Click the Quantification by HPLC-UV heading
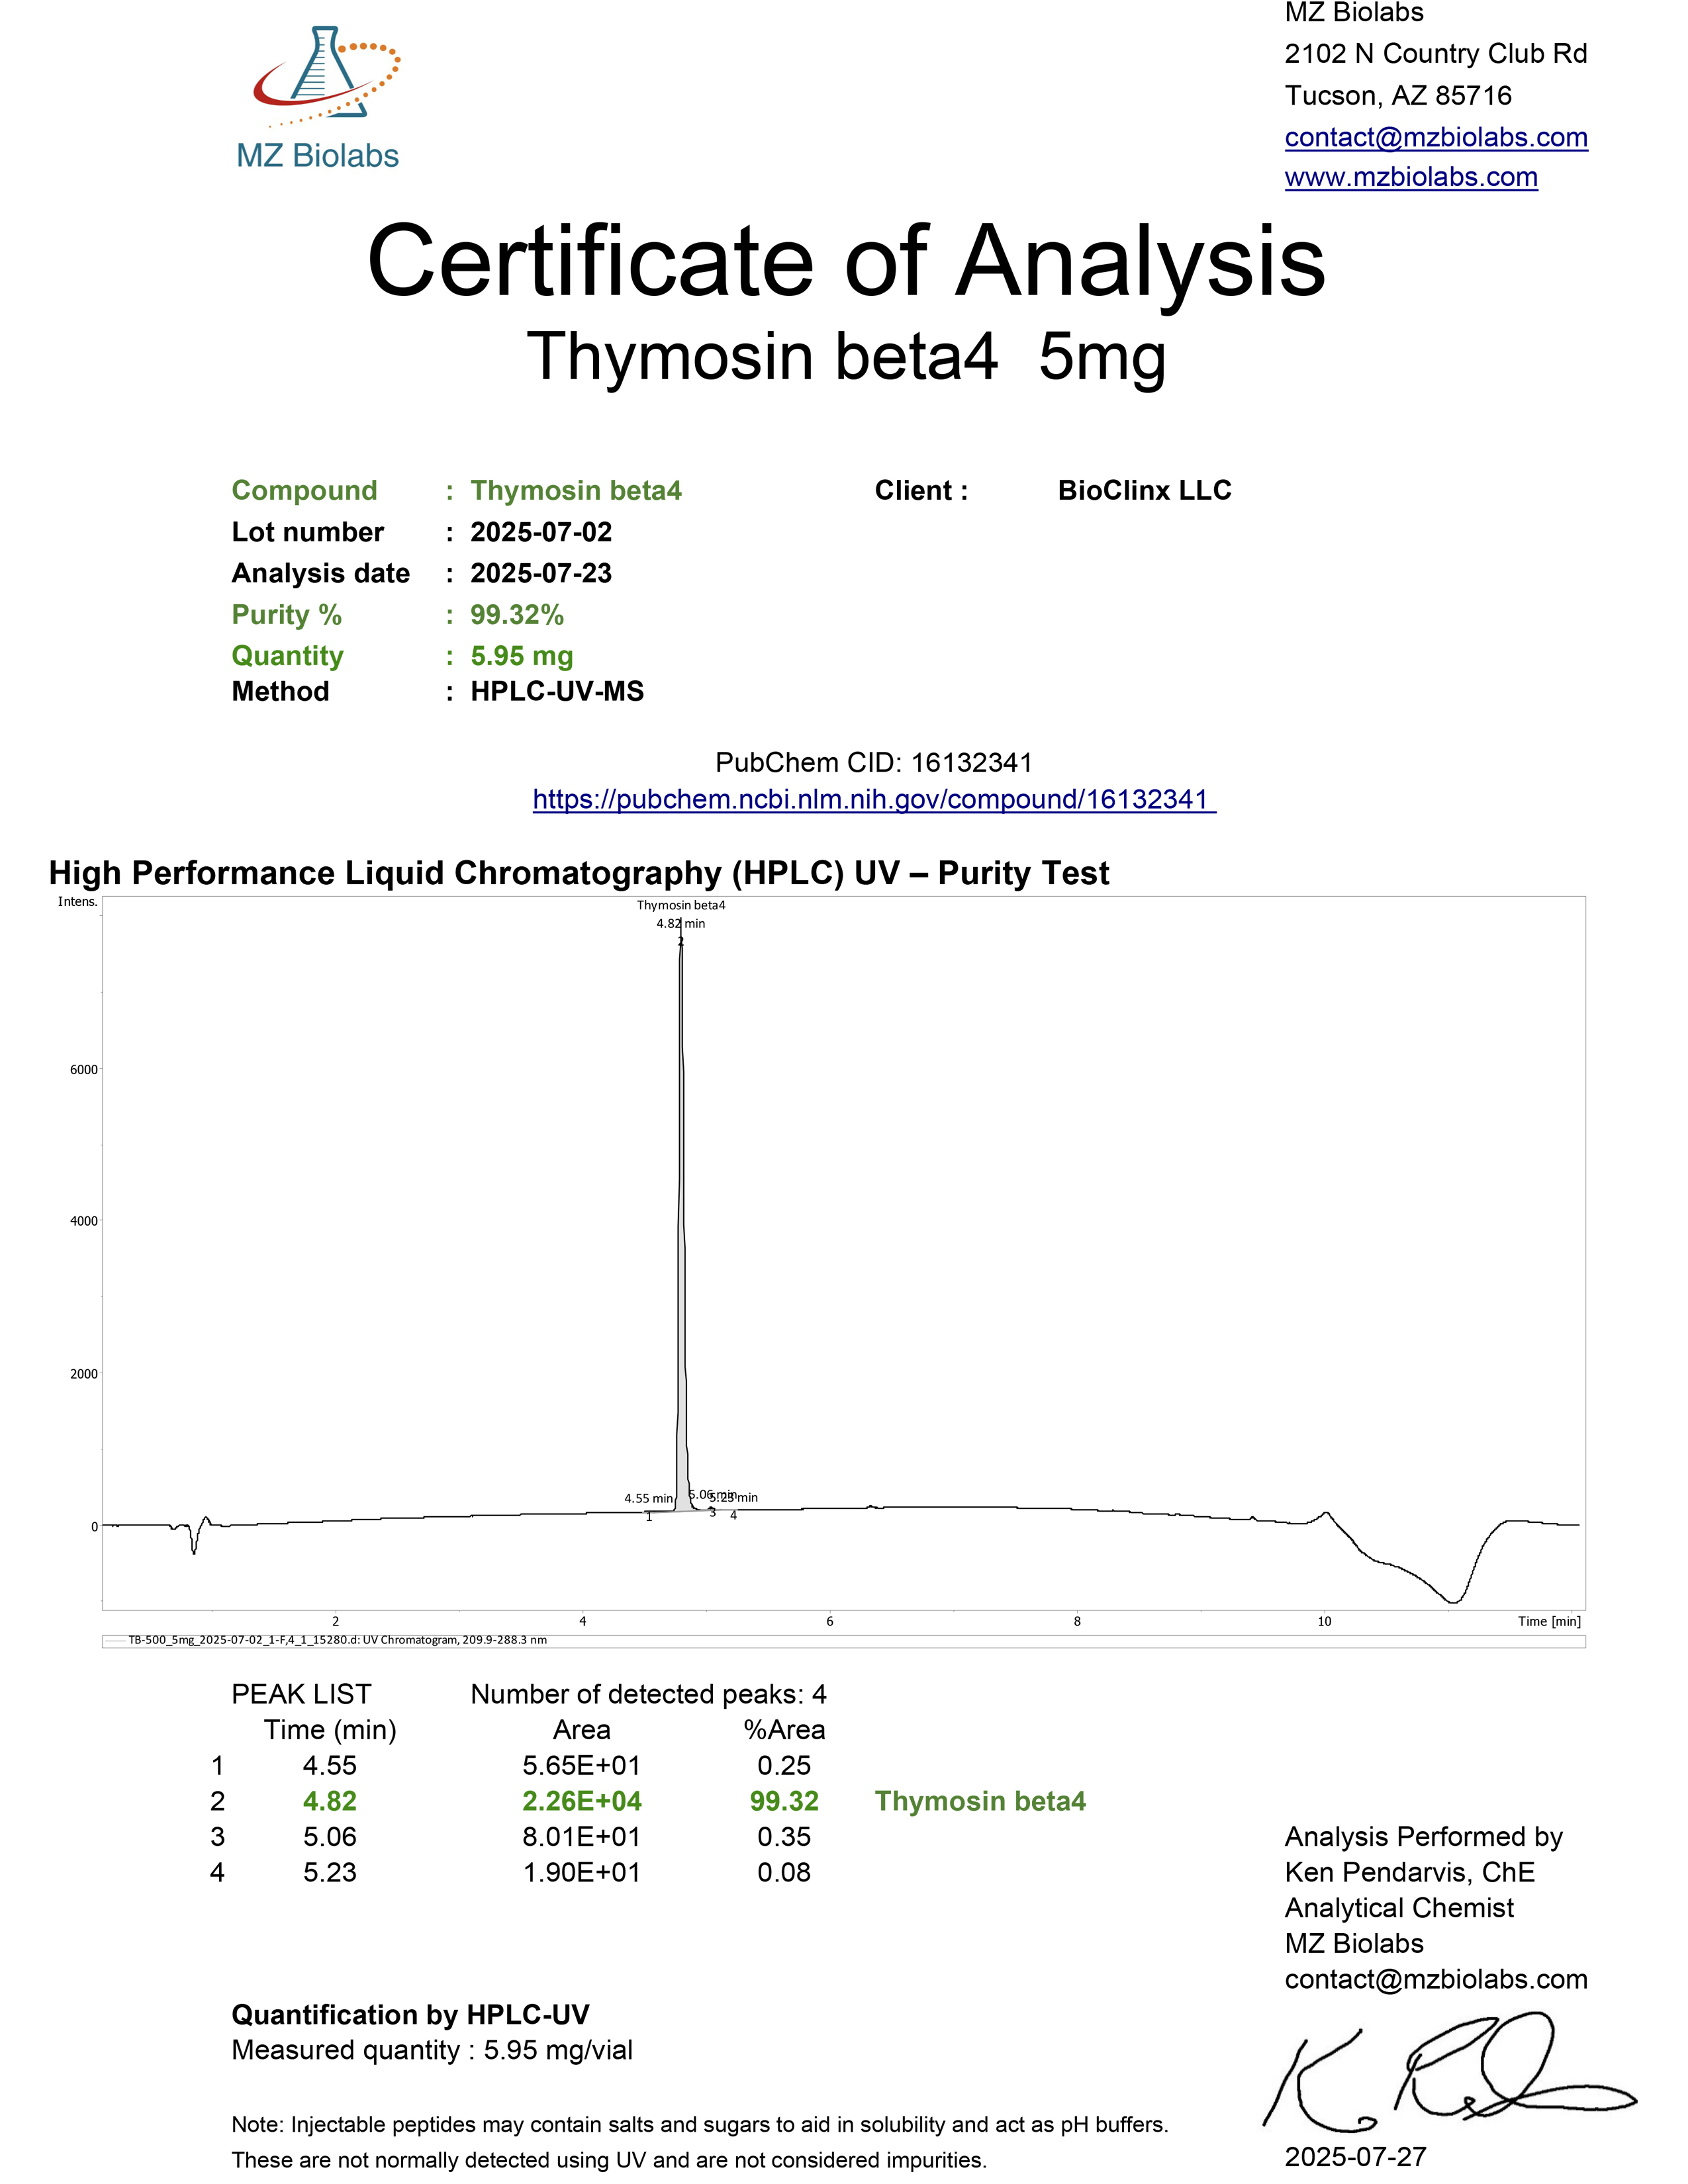1688x2184 pixels. point(410,2014)
